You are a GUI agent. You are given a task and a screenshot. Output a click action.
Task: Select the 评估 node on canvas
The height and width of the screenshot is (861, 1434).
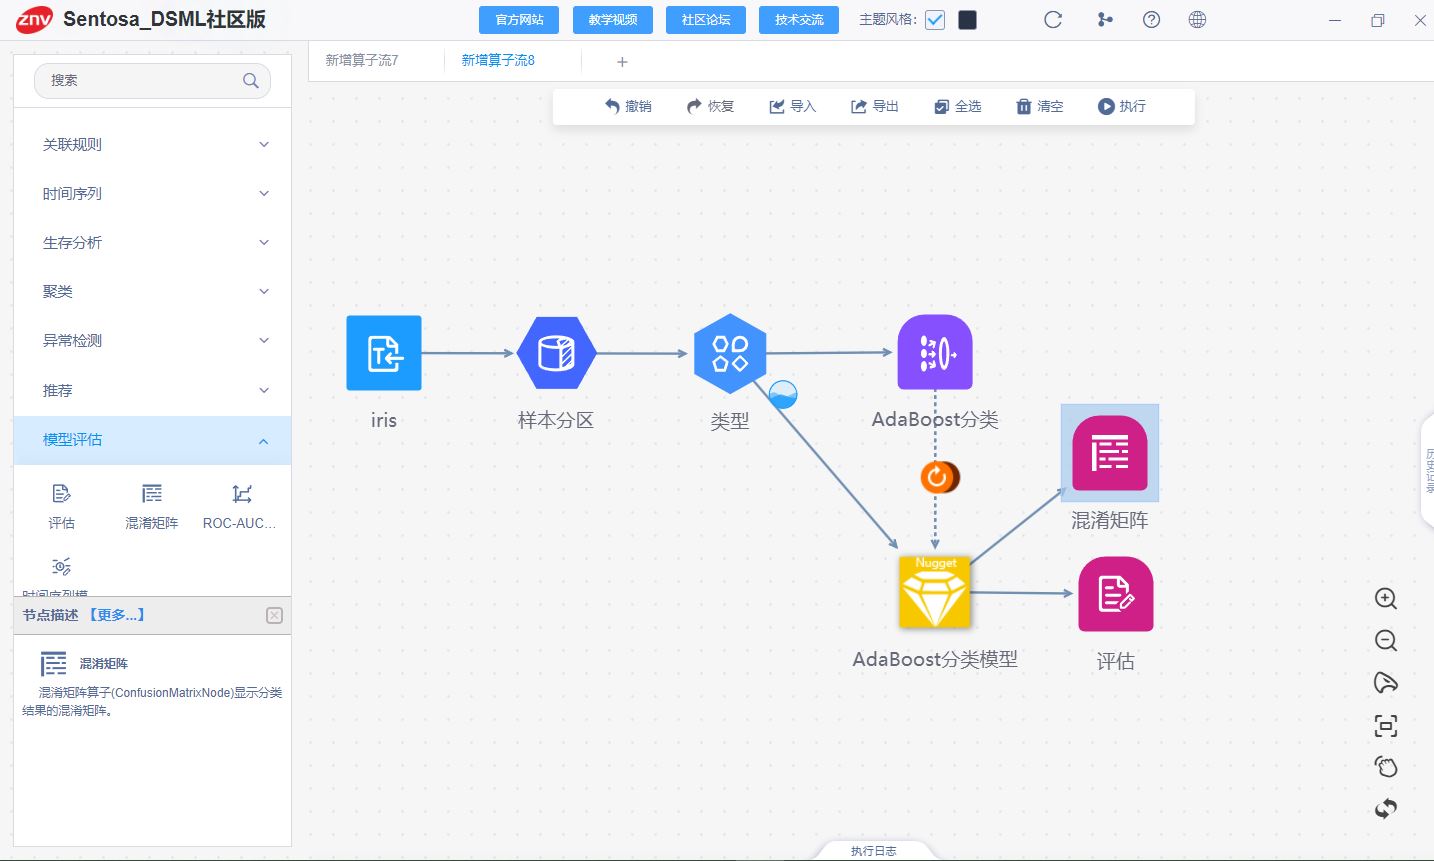[1116, 594]
